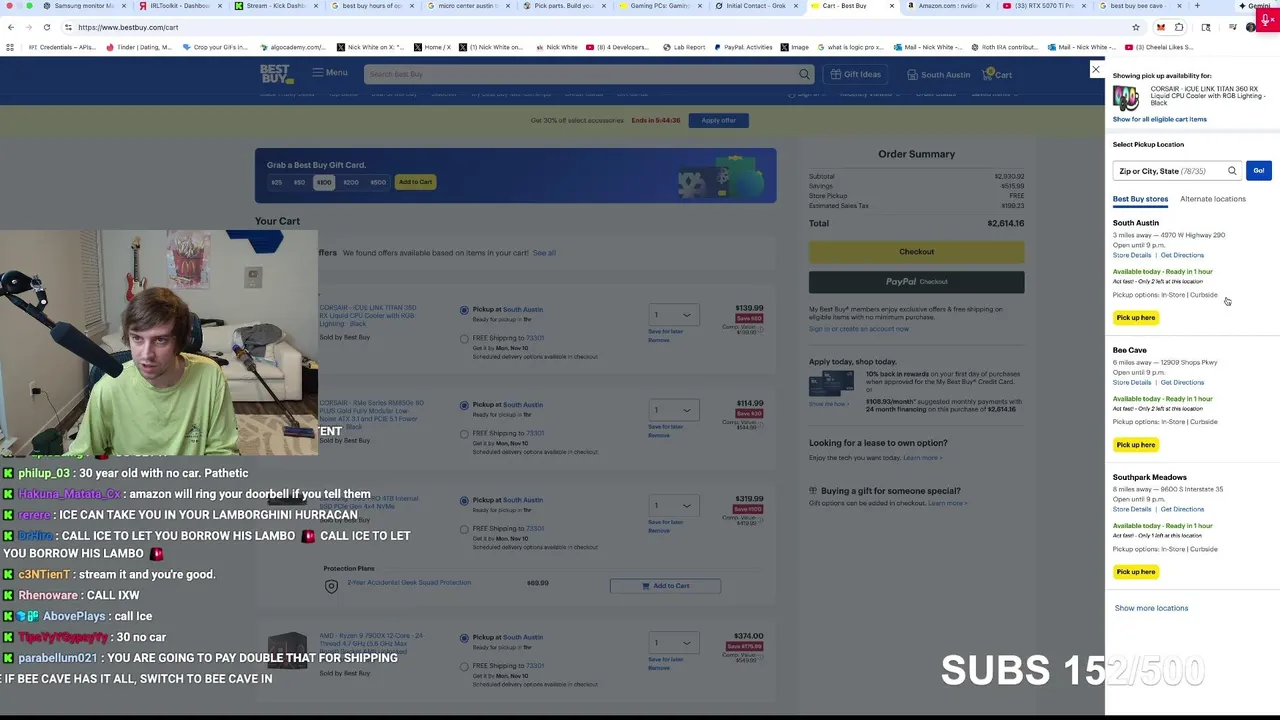
Task: Add Geek Squad Protection to cart
Action: (665, 586)
